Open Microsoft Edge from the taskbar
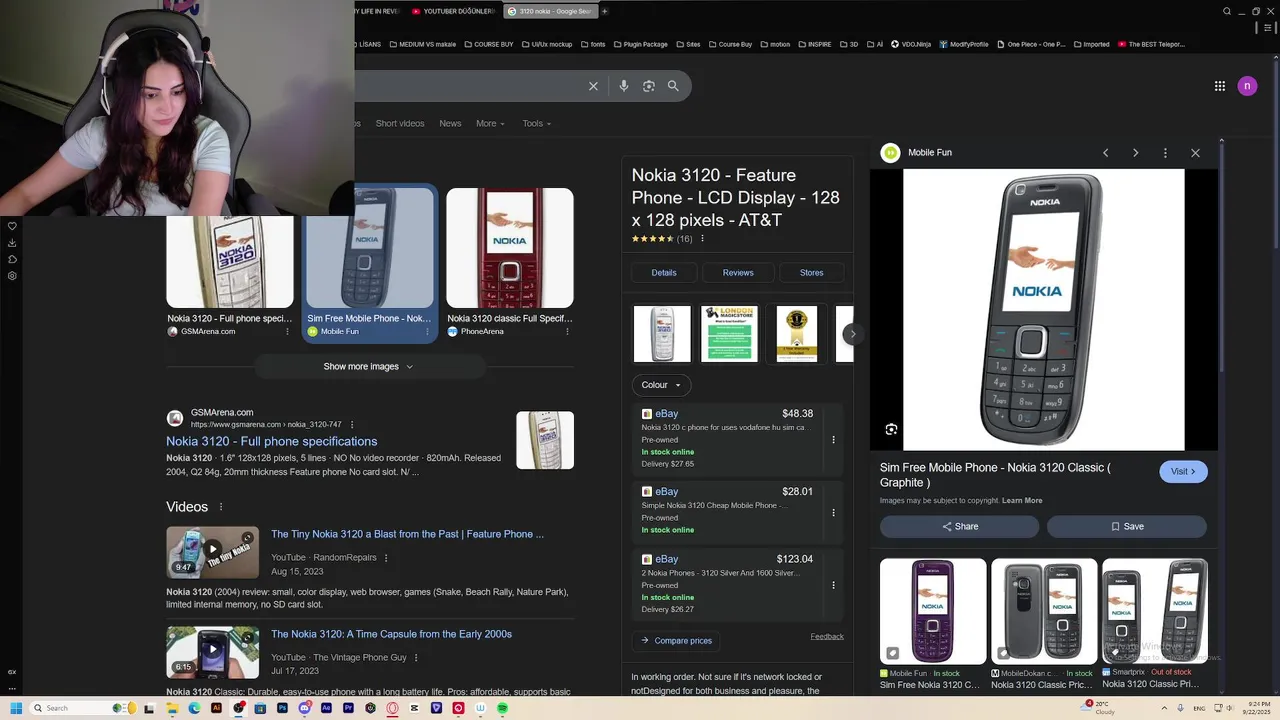1280x720 pixels. pyautogui.click(x=194, y=708)
